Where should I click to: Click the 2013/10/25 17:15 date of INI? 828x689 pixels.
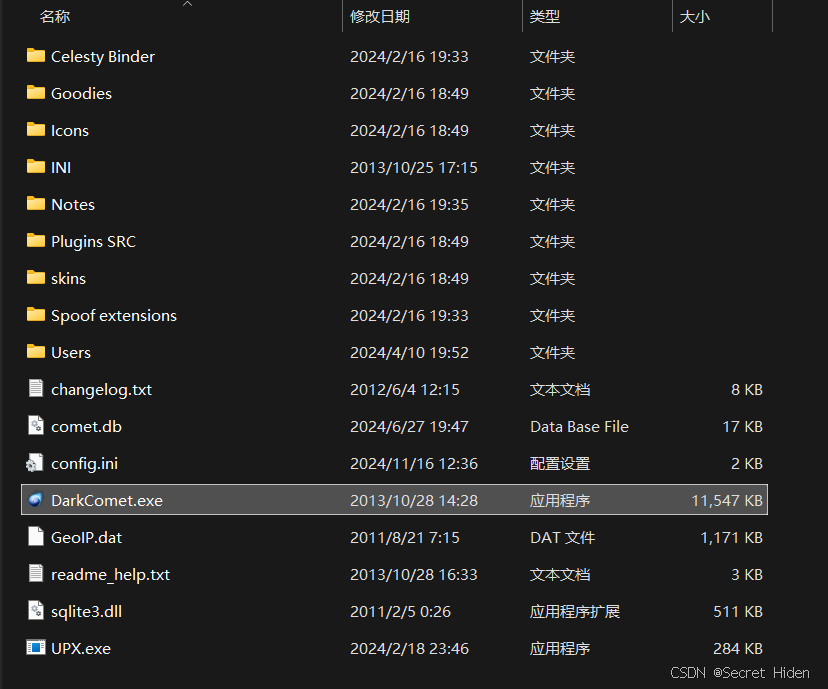[413, 167]
